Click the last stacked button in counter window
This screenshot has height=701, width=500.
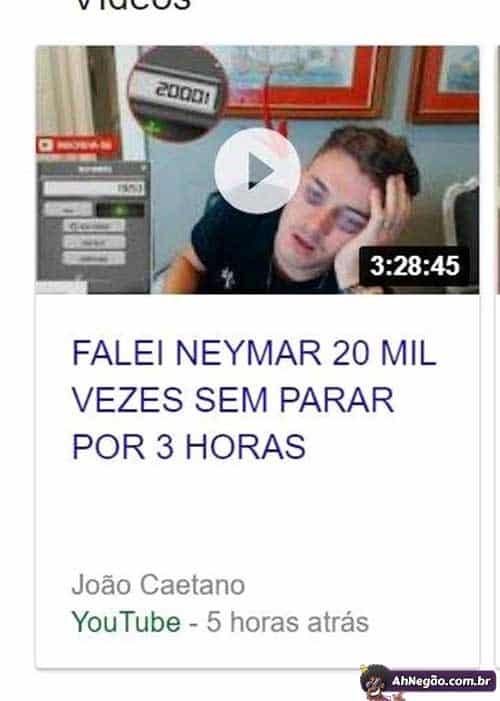(94, 259)
